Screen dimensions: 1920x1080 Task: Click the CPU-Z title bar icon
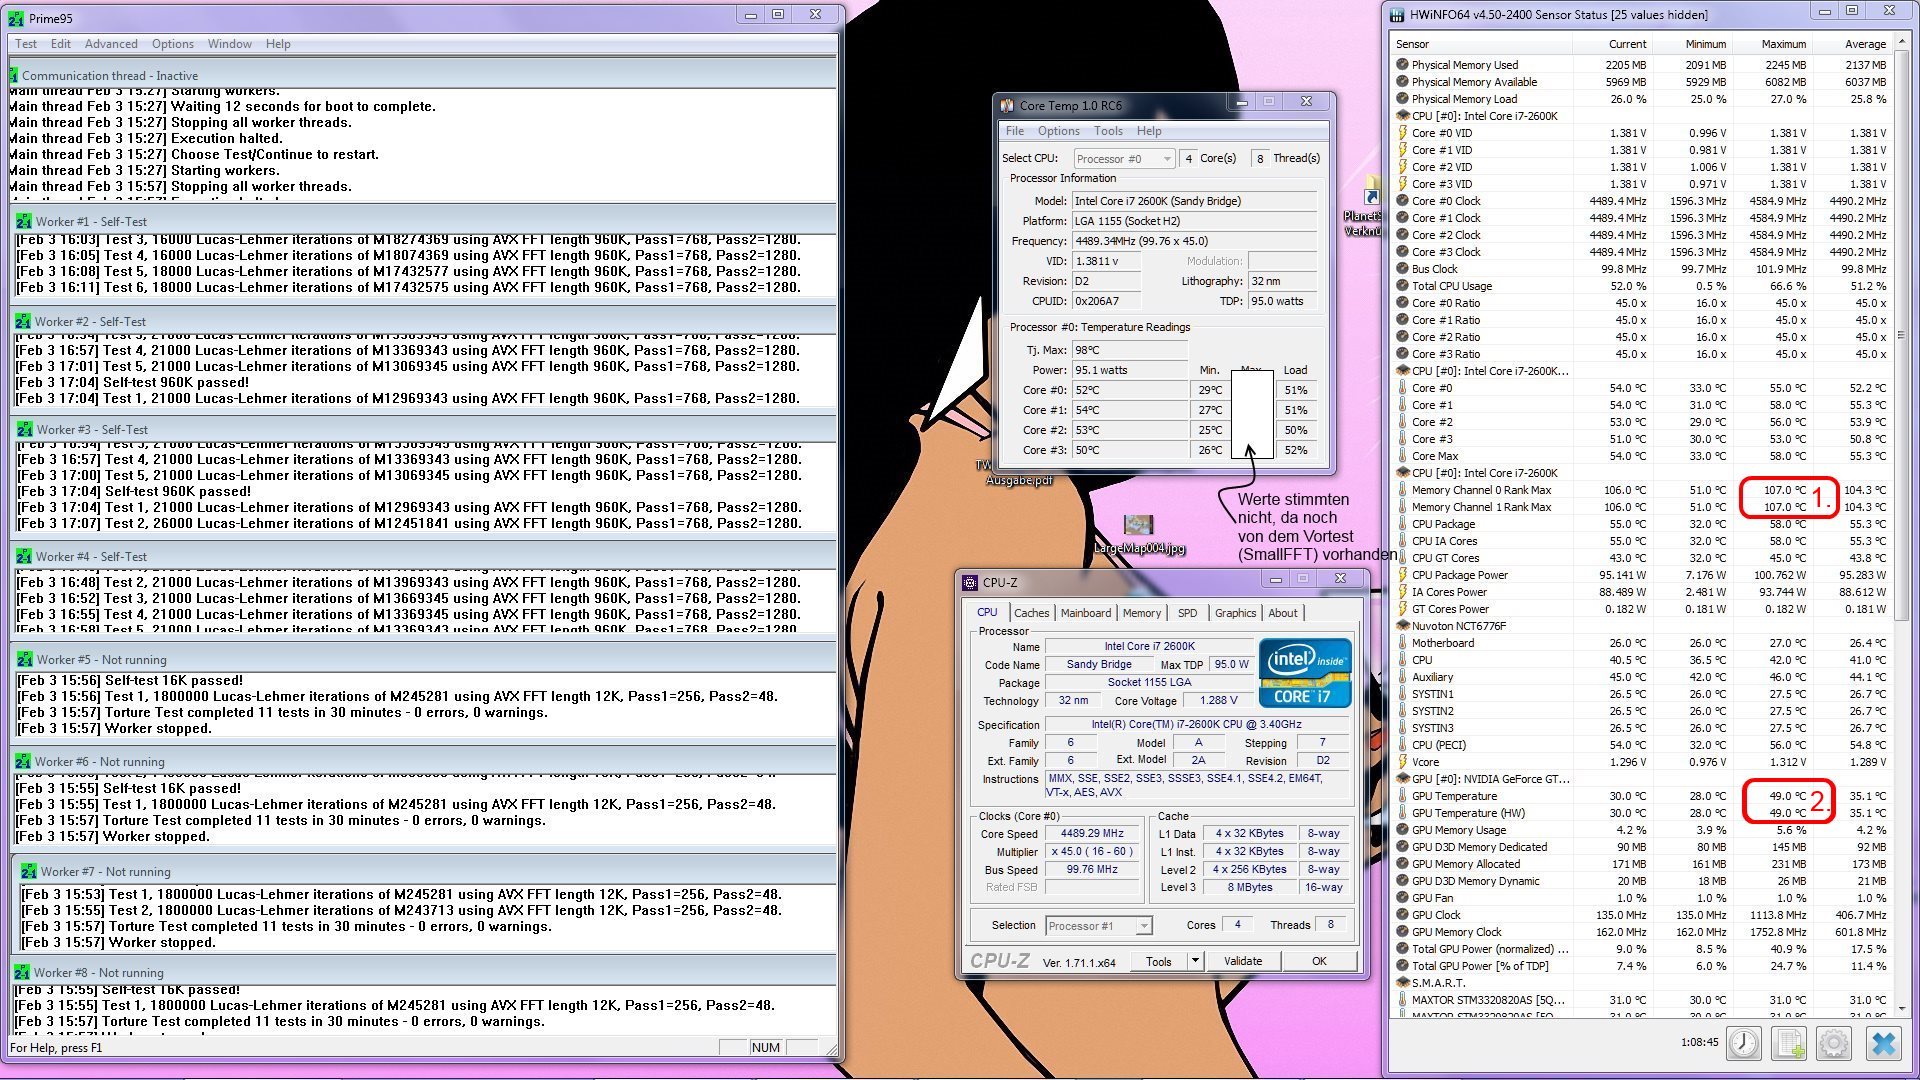tap(970, 582)
